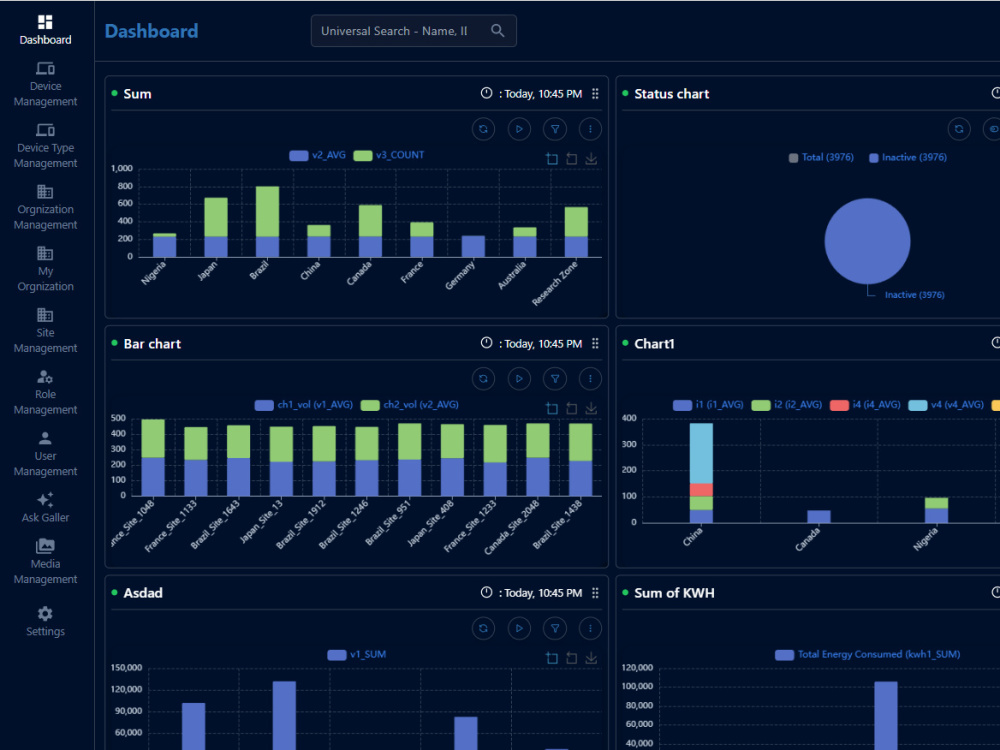1000x750 pixels.
Task: Click the blue Inactive pie slice
Action: coord(867,241)
